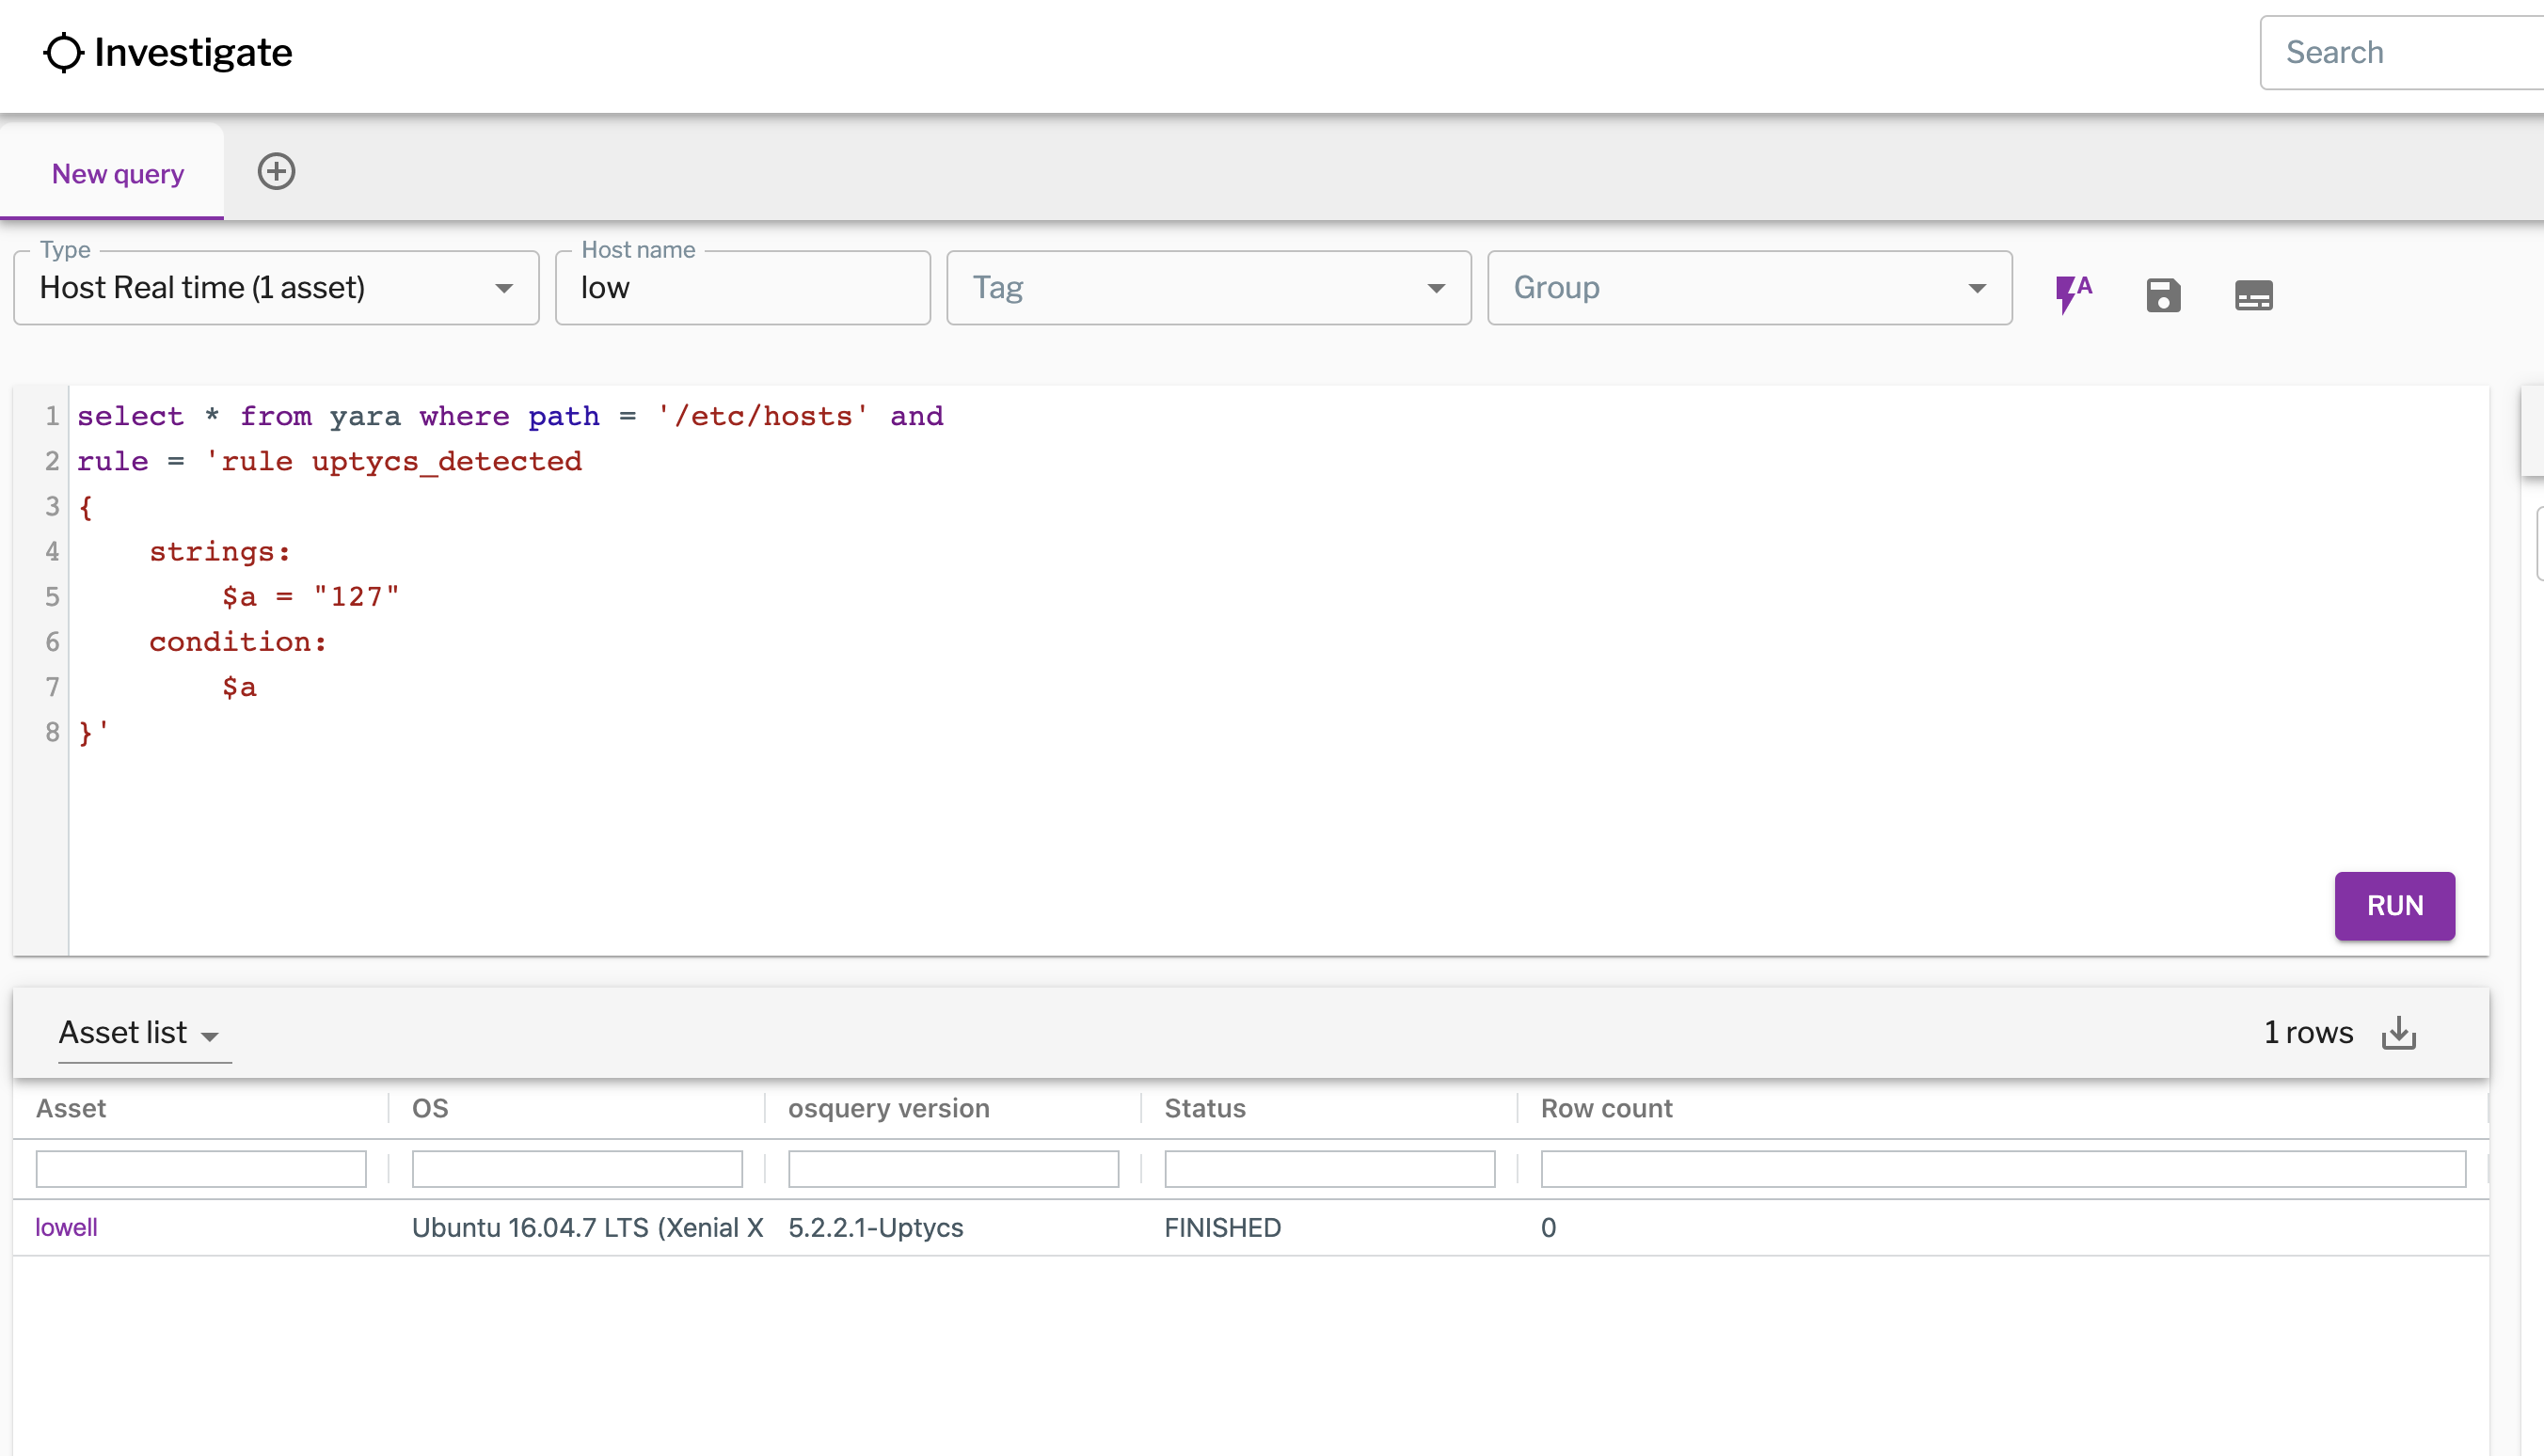Click the Search field in top bar
This screenshot has height=1456, width=2544.
click(x=2398, y=51)
